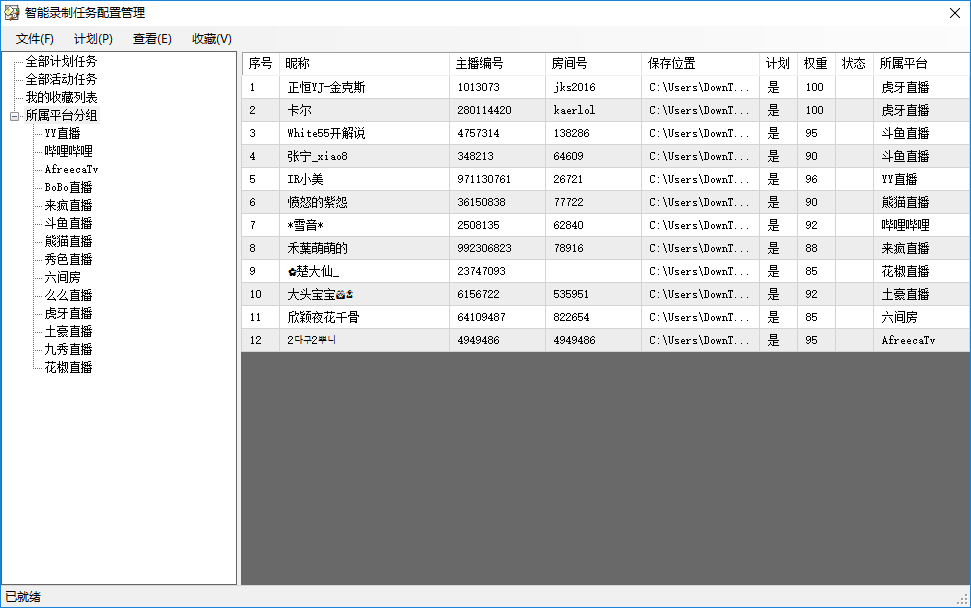Sort by the 权重 column header
The image size is (971, 608).
[x=815, y=64]
